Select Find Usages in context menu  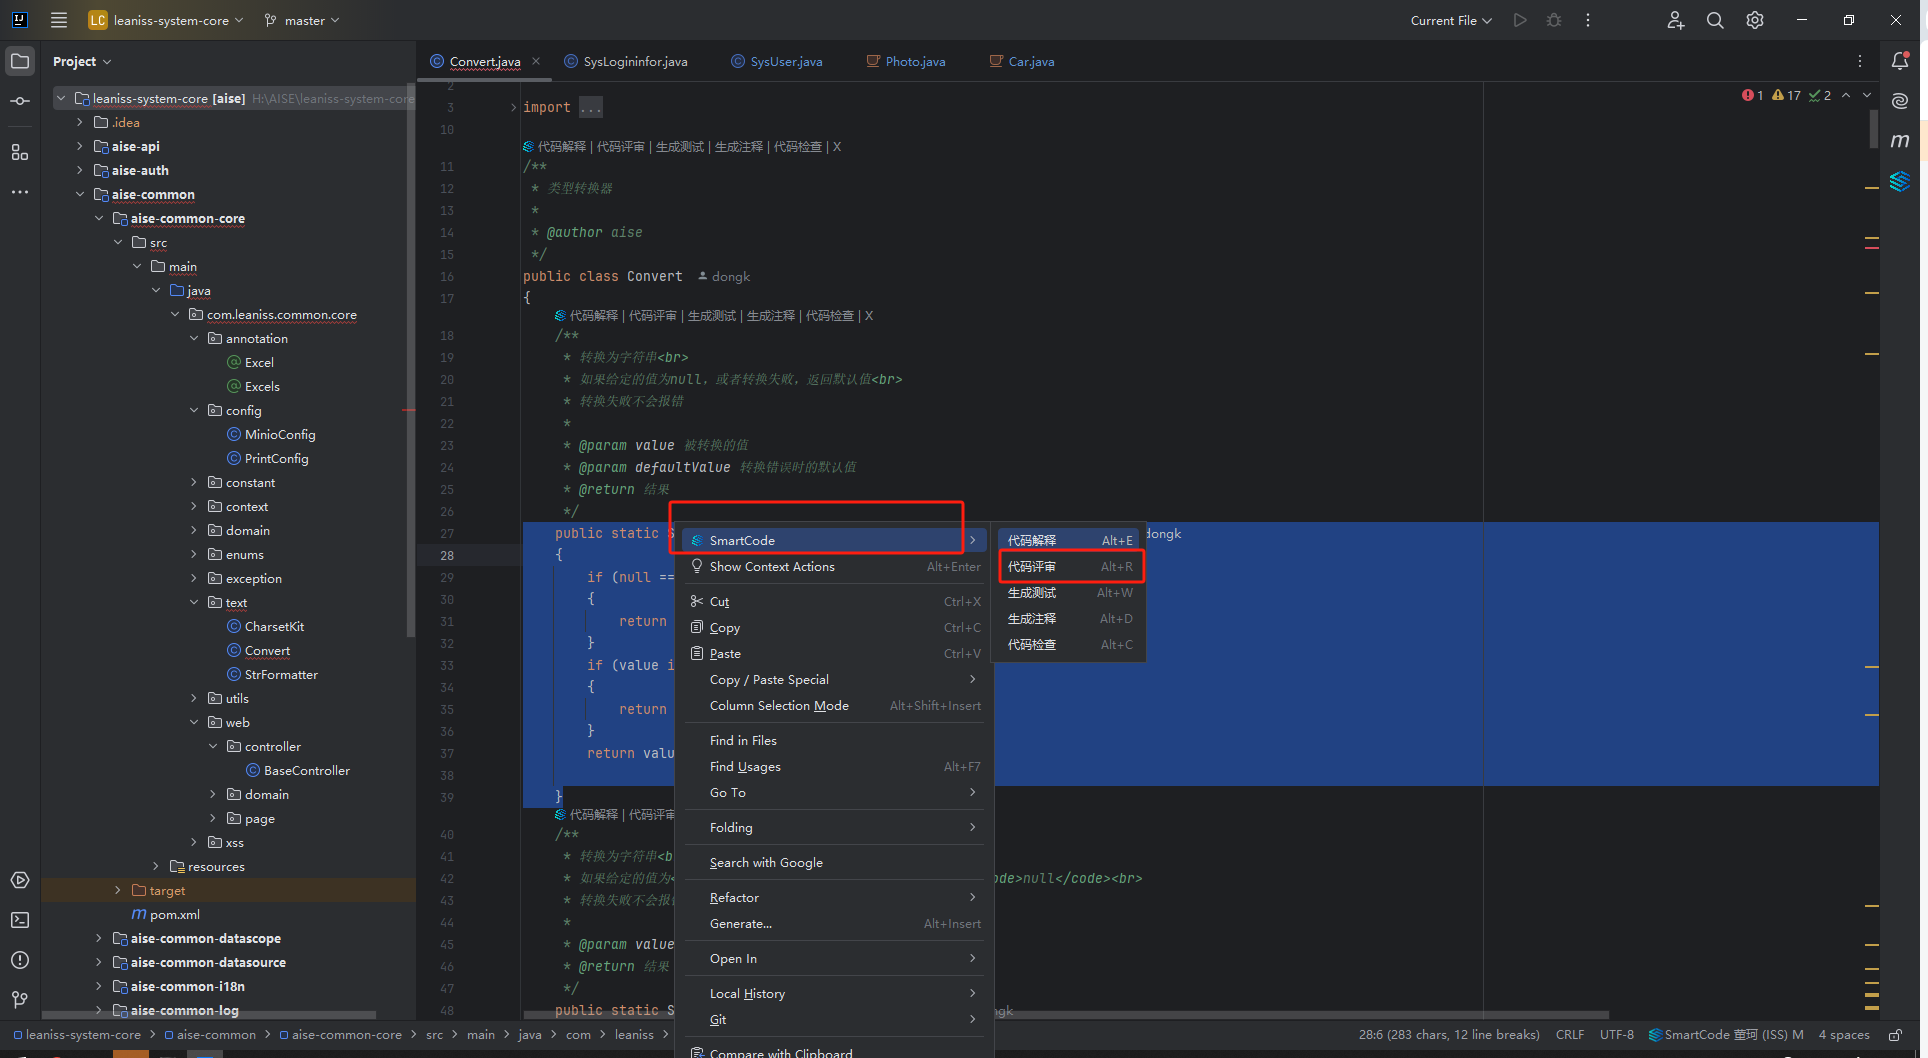[x=835, y=766]
